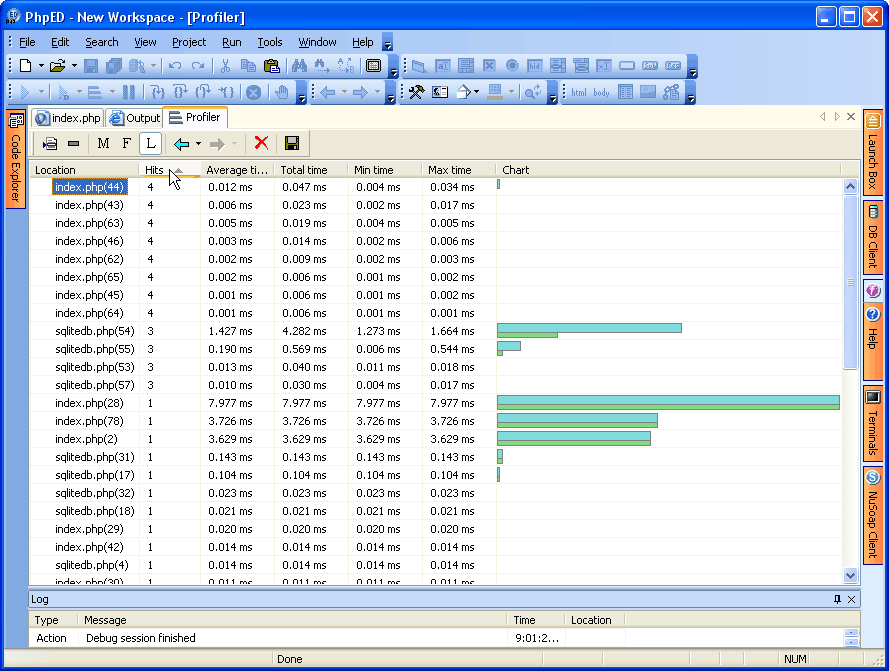Open dropdown arrow next to New document icon

click(41, 66)
